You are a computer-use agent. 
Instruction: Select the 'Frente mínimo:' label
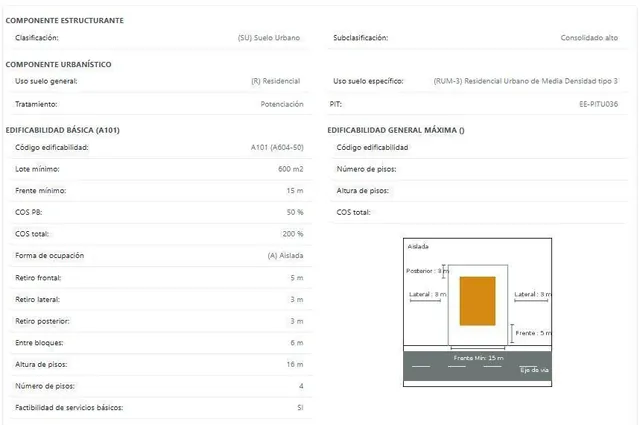pyautogui.click(x=40, y=191)
